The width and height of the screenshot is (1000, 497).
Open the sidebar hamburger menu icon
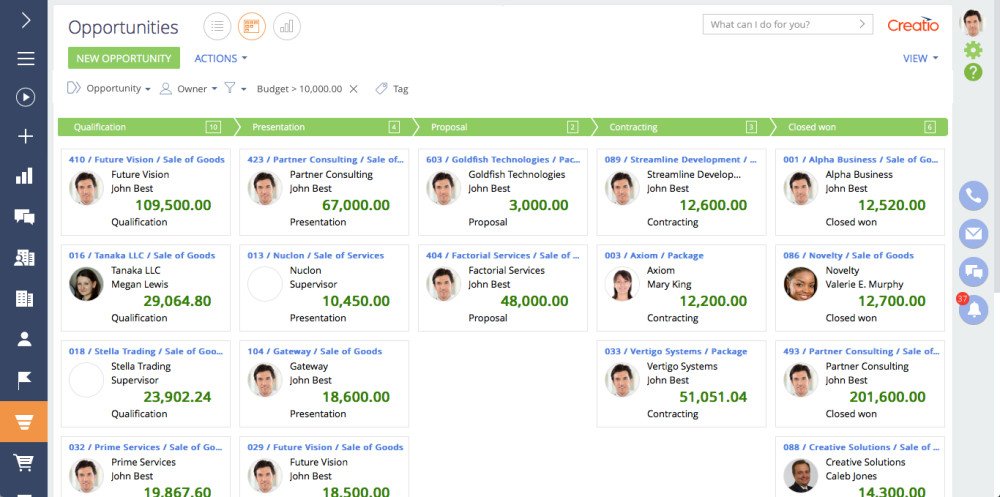25,59
